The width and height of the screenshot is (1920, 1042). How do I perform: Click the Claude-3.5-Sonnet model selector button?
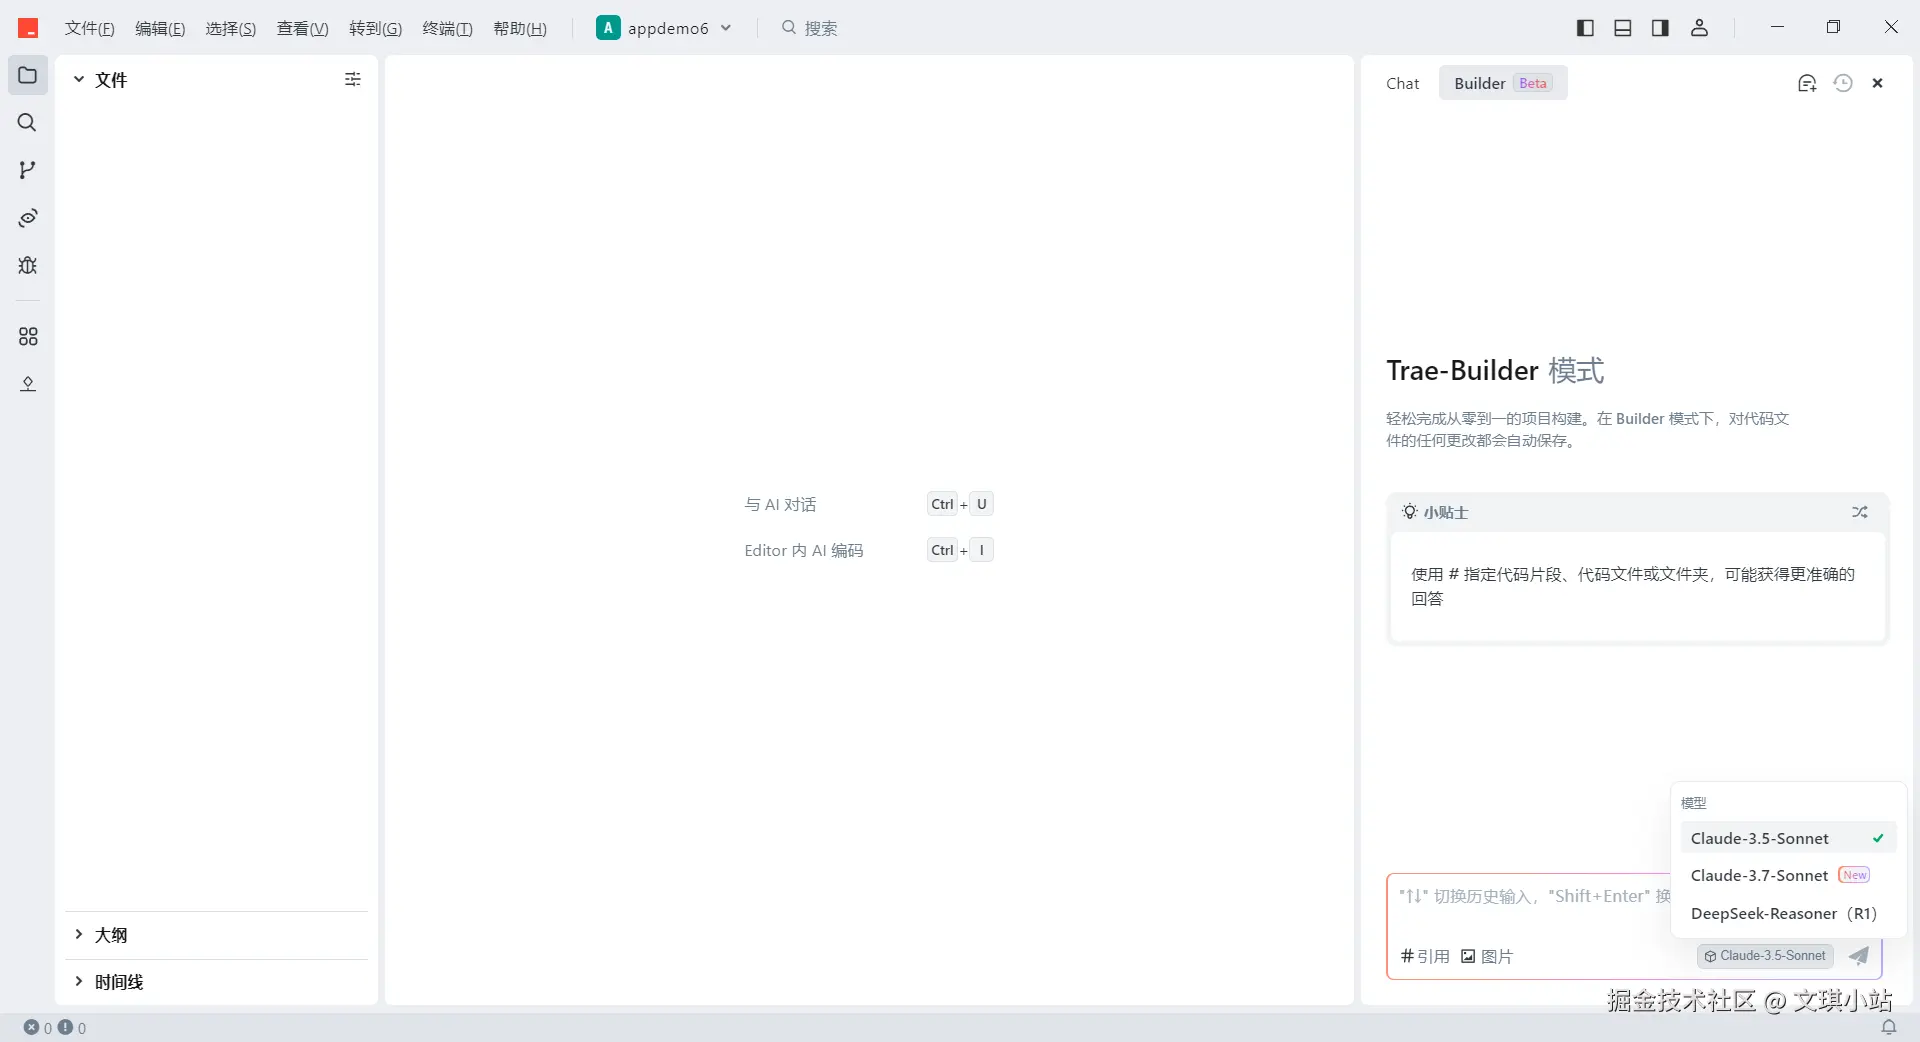(x=1765, y=956)
